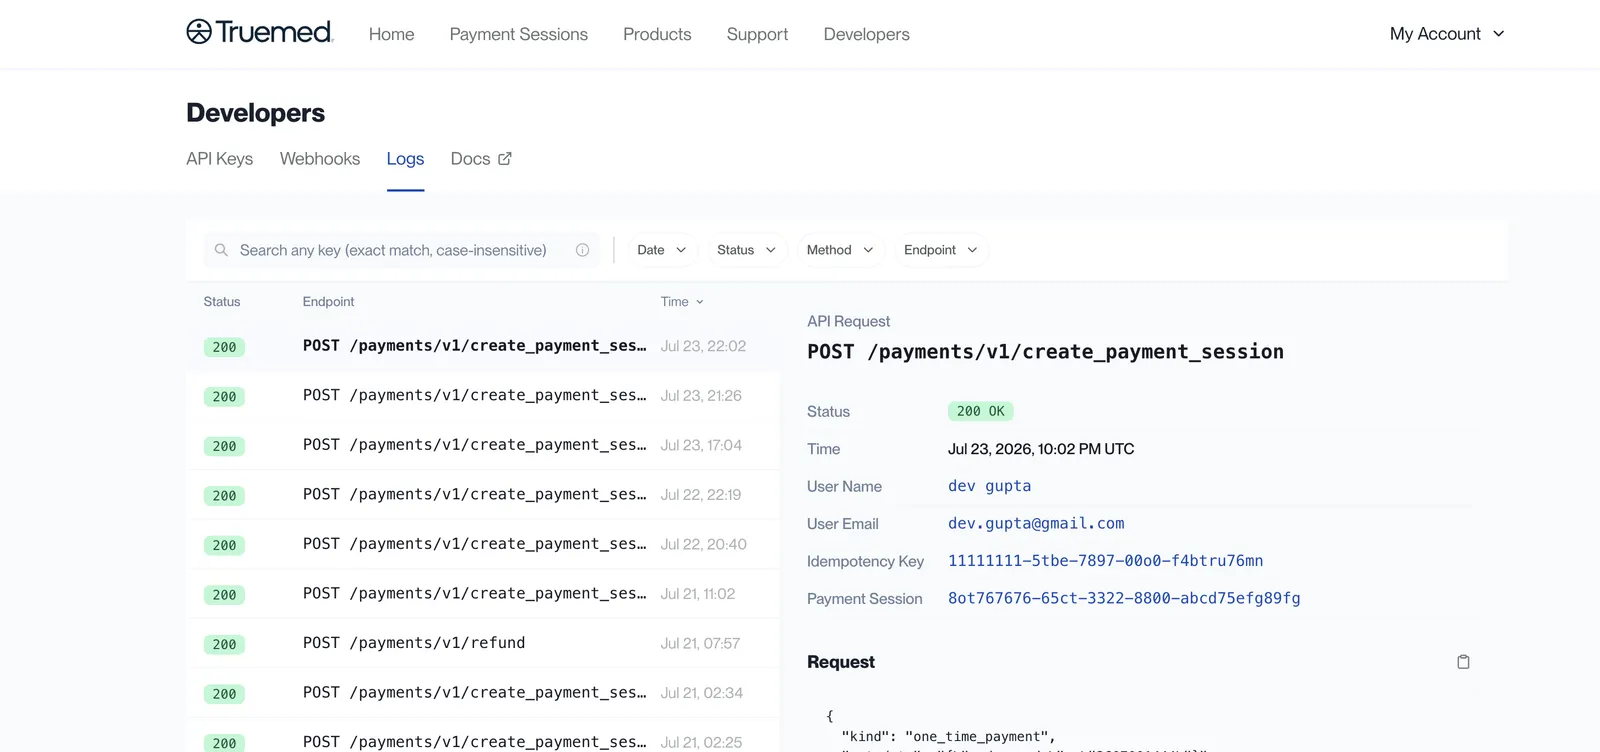The image size is (1600, 752).
Task: Select the log entry from Jul 23, 22:02
Action: point(483,346)
